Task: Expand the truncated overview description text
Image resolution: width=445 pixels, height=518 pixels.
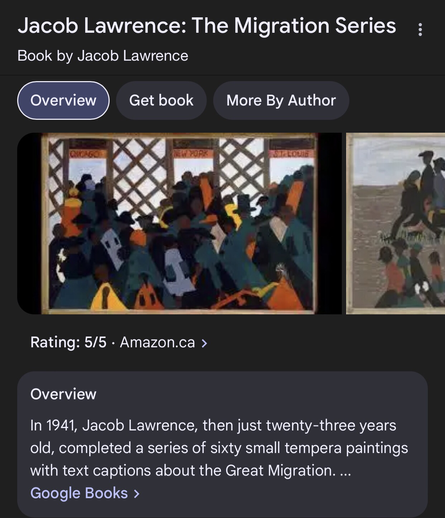Action: point(219,448)
